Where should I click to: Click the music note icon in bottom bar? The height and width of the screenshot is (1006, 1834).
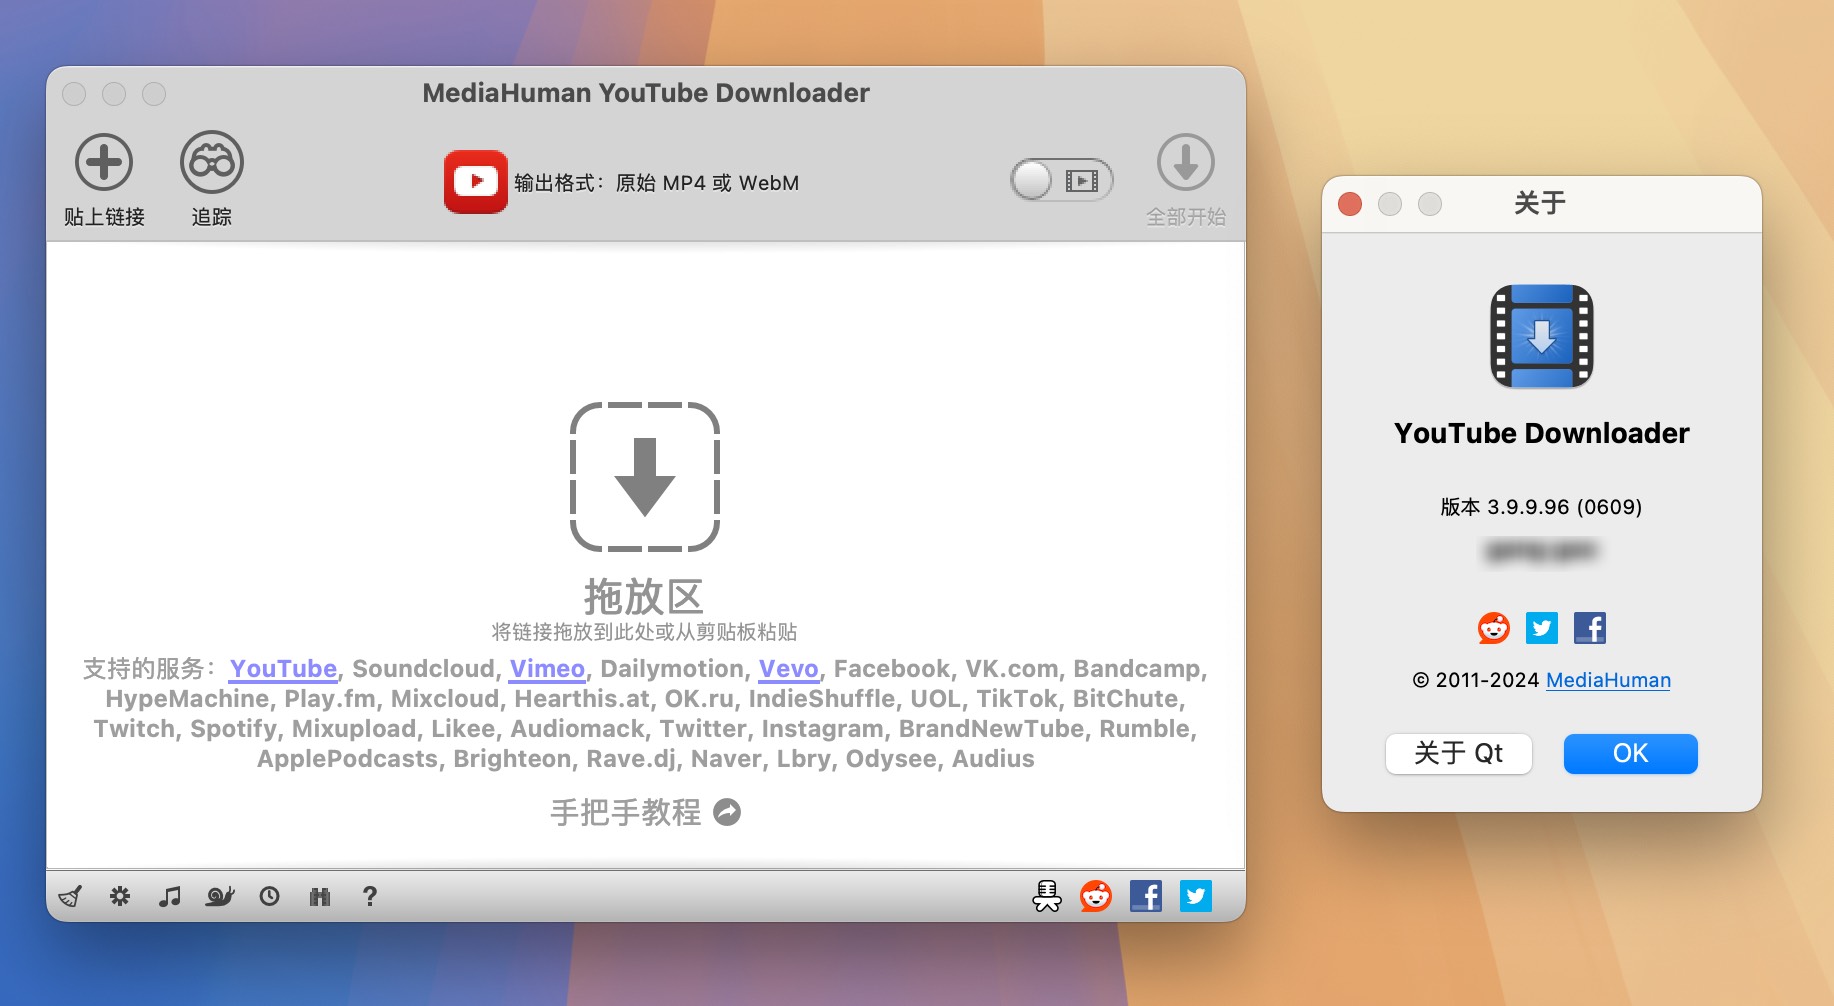(x=170, y=896)
